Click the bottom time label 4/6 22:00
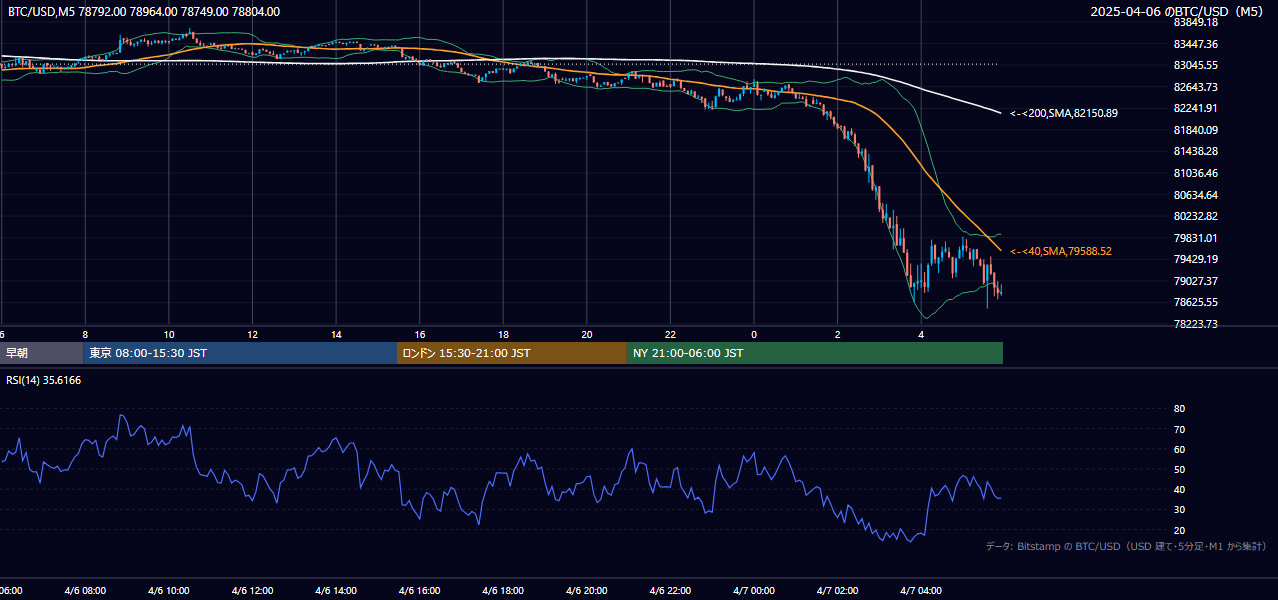The width and height of the screenshot is (1278, 600). point(671,591)
